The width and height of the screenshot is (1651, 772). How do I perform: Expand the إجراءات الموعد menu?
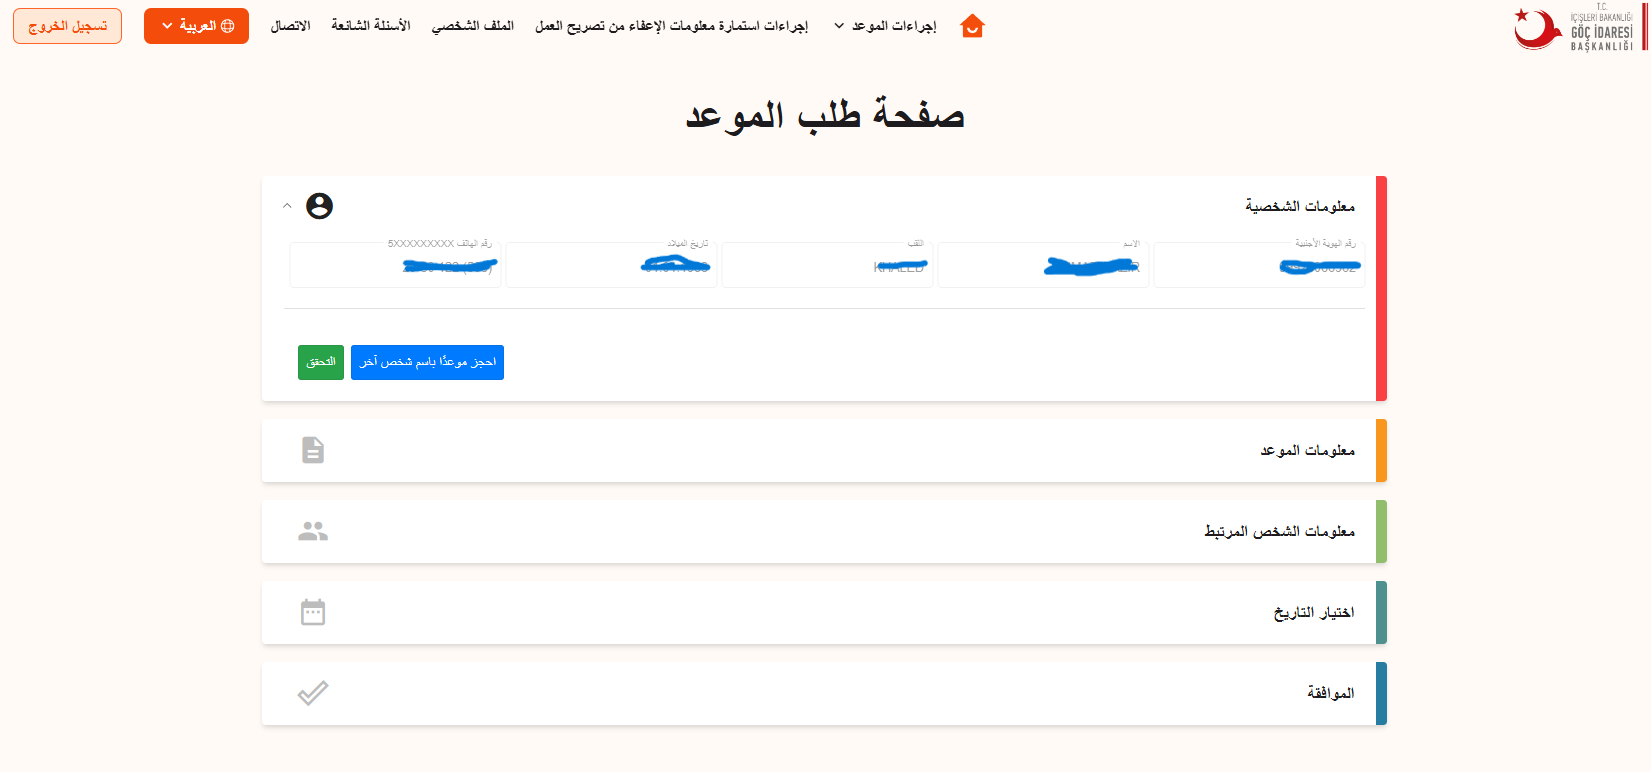(x=885, y=26)
